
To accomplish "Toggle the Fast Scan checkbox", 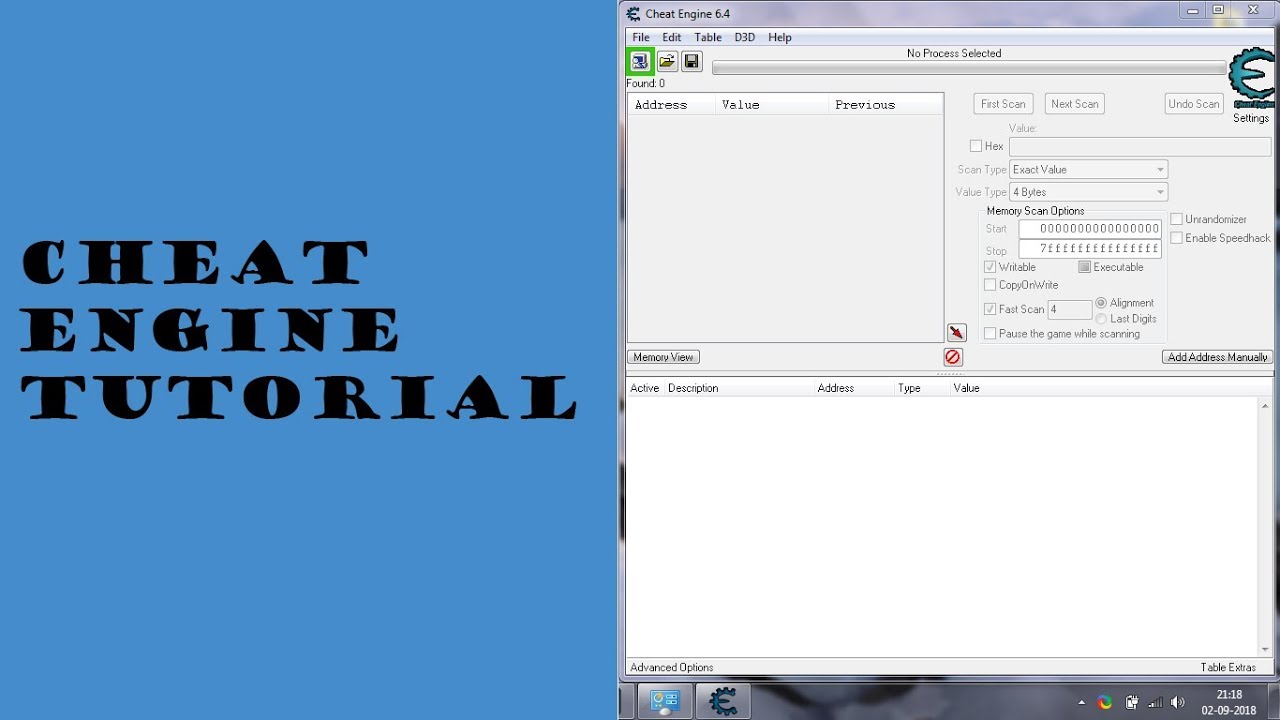I will pos(990,309).
